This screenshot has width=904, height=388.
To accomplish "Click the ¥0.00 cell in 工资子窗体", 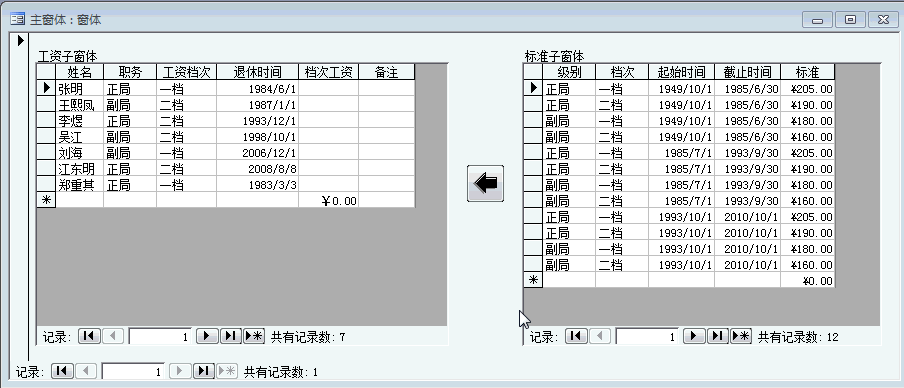I will click(329, 200).
